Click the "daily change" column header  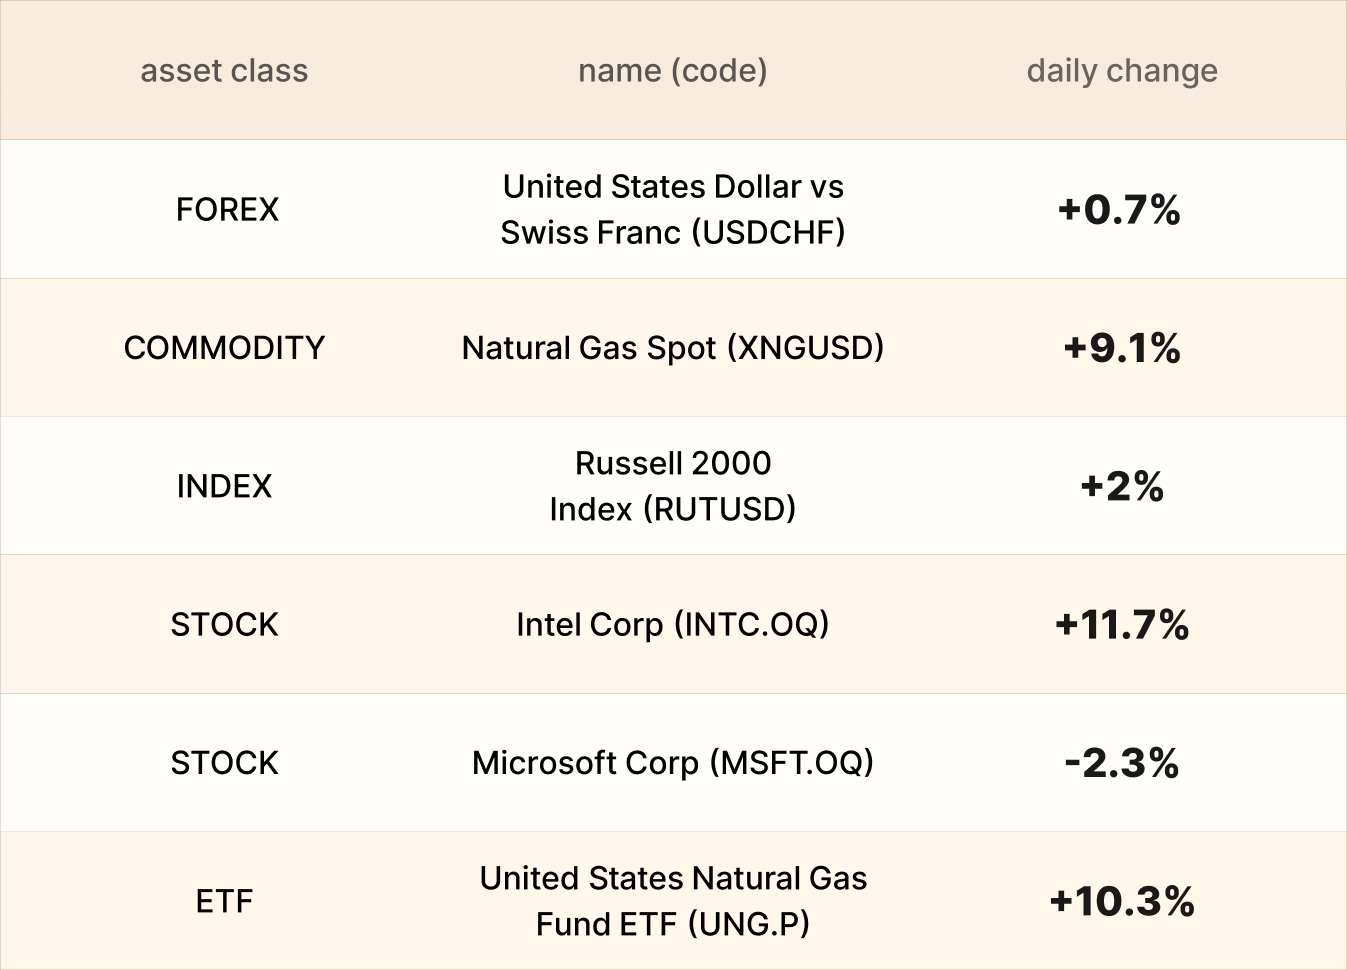(x=1121, y=71)
